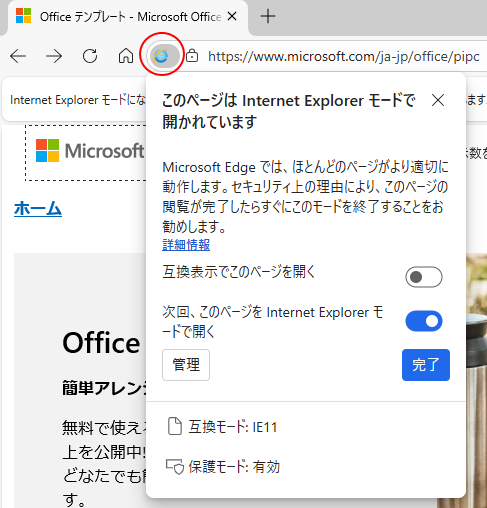Click the lock site info icon
Viewport: 487px width, 508px height.
[192, 56]
